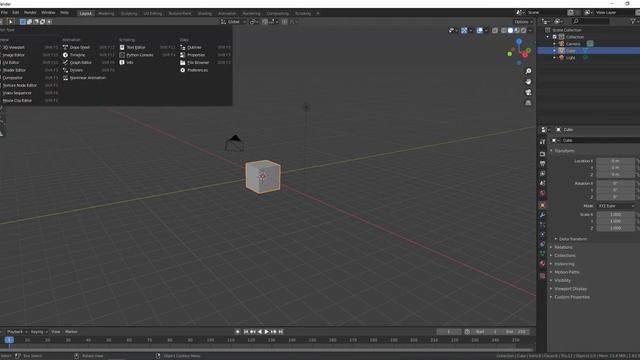Switch perspective/orthographic grid icon
Viewport: 640px width, 360px height.
(x=528, y=103)
